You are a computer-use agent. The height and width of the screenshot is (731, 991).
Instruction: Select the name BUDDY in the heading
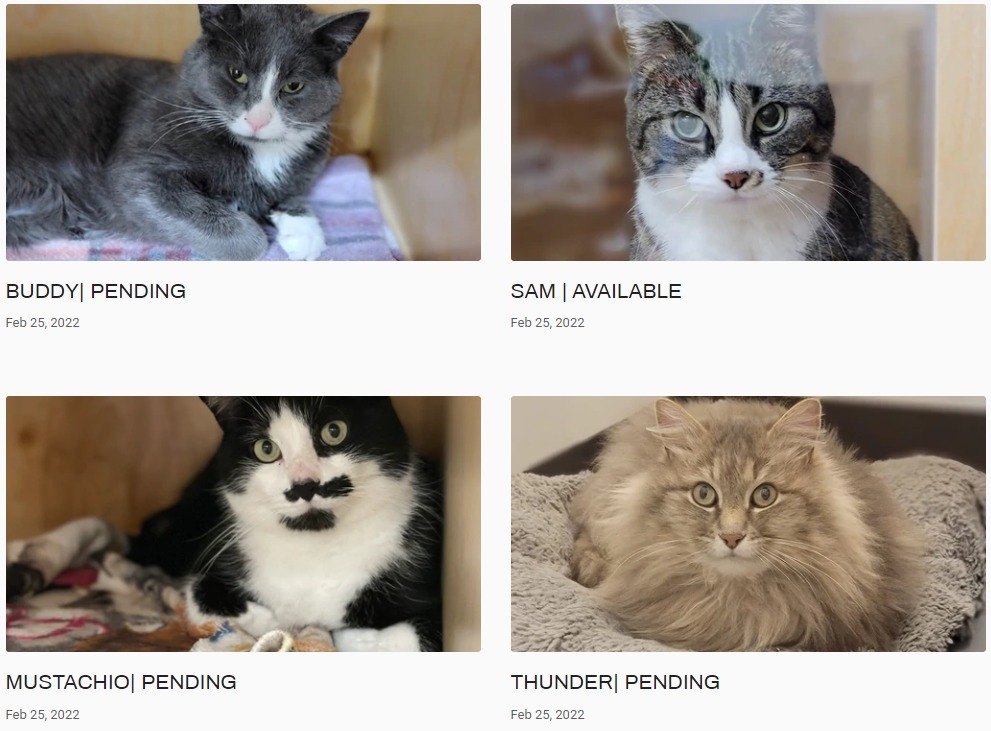point(41,291)
